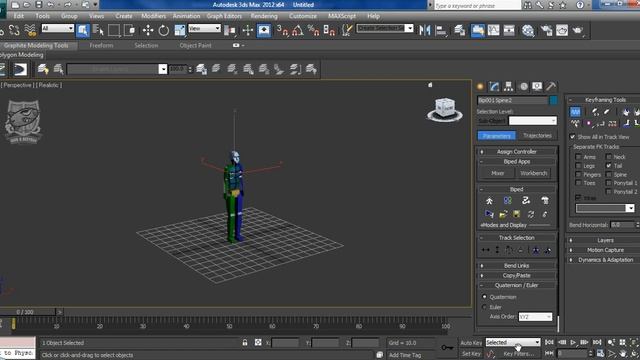The width and height of the screenshot is (640, 360).
Task: Toggle Biped Motion Flow Mode
Action: tap(526, 200)
